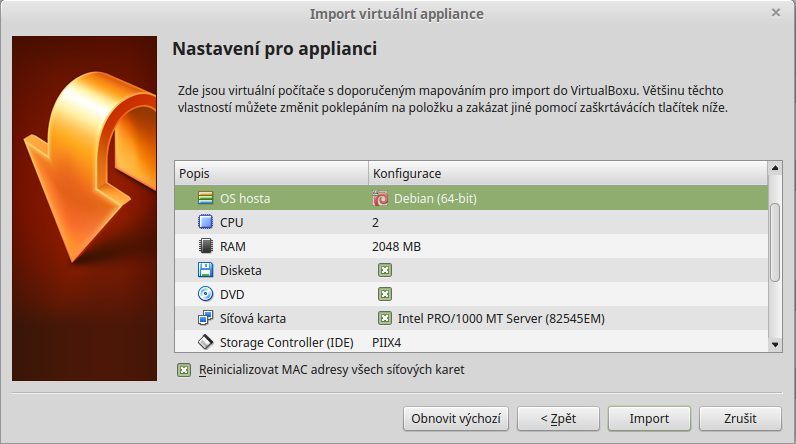796x444 pixels.
Task: Select the CPU row label
Action: coord(231,223)
